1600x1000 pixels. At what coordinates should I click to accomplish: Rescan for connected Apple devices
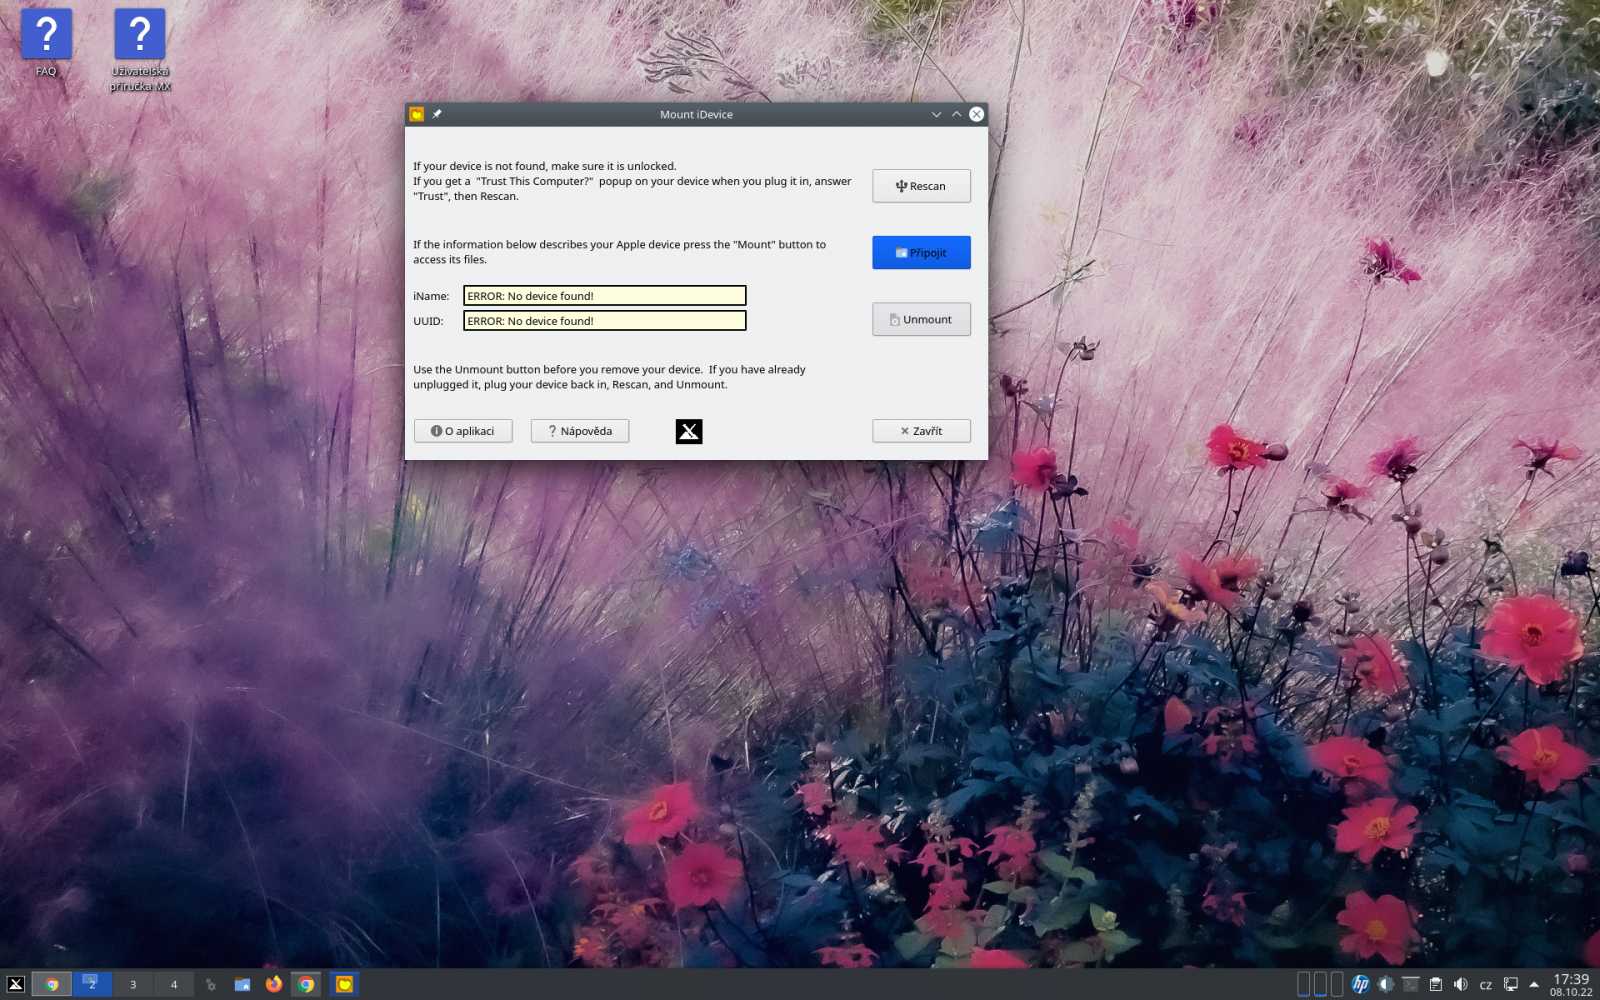[x=921, y=186]
